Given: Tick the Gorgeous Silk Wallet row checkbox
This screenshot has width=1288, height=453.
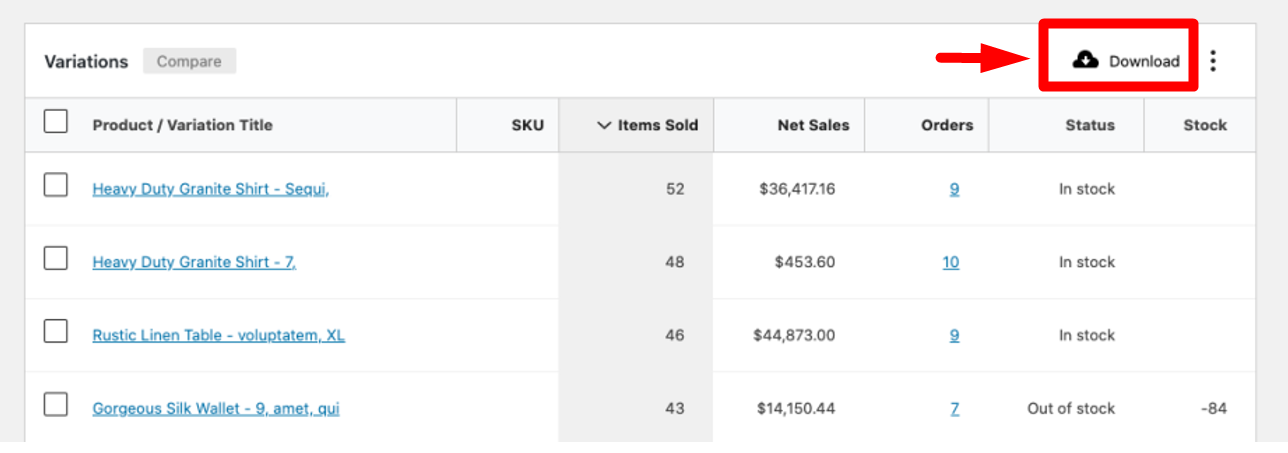Looking at the screenshot, I should coord(56,404).
